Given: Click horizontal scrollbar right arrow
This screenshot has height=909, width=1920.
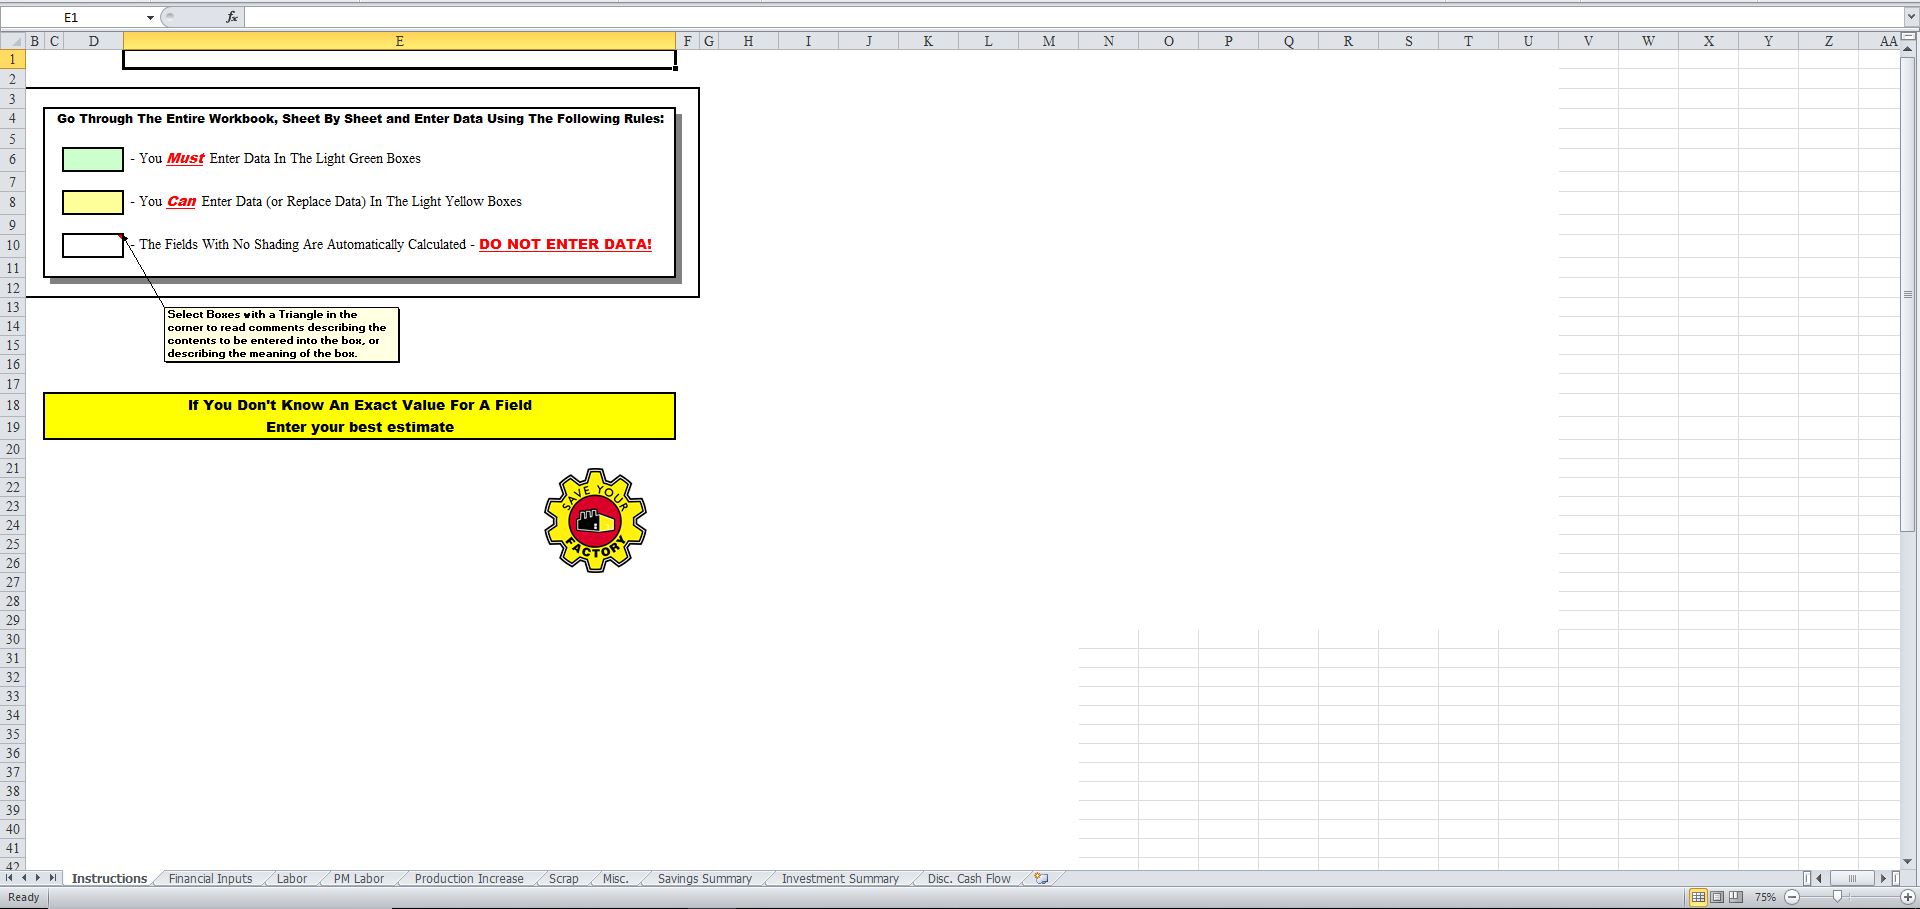Looking at the screenshot, I should click(x=1883, y=878).
